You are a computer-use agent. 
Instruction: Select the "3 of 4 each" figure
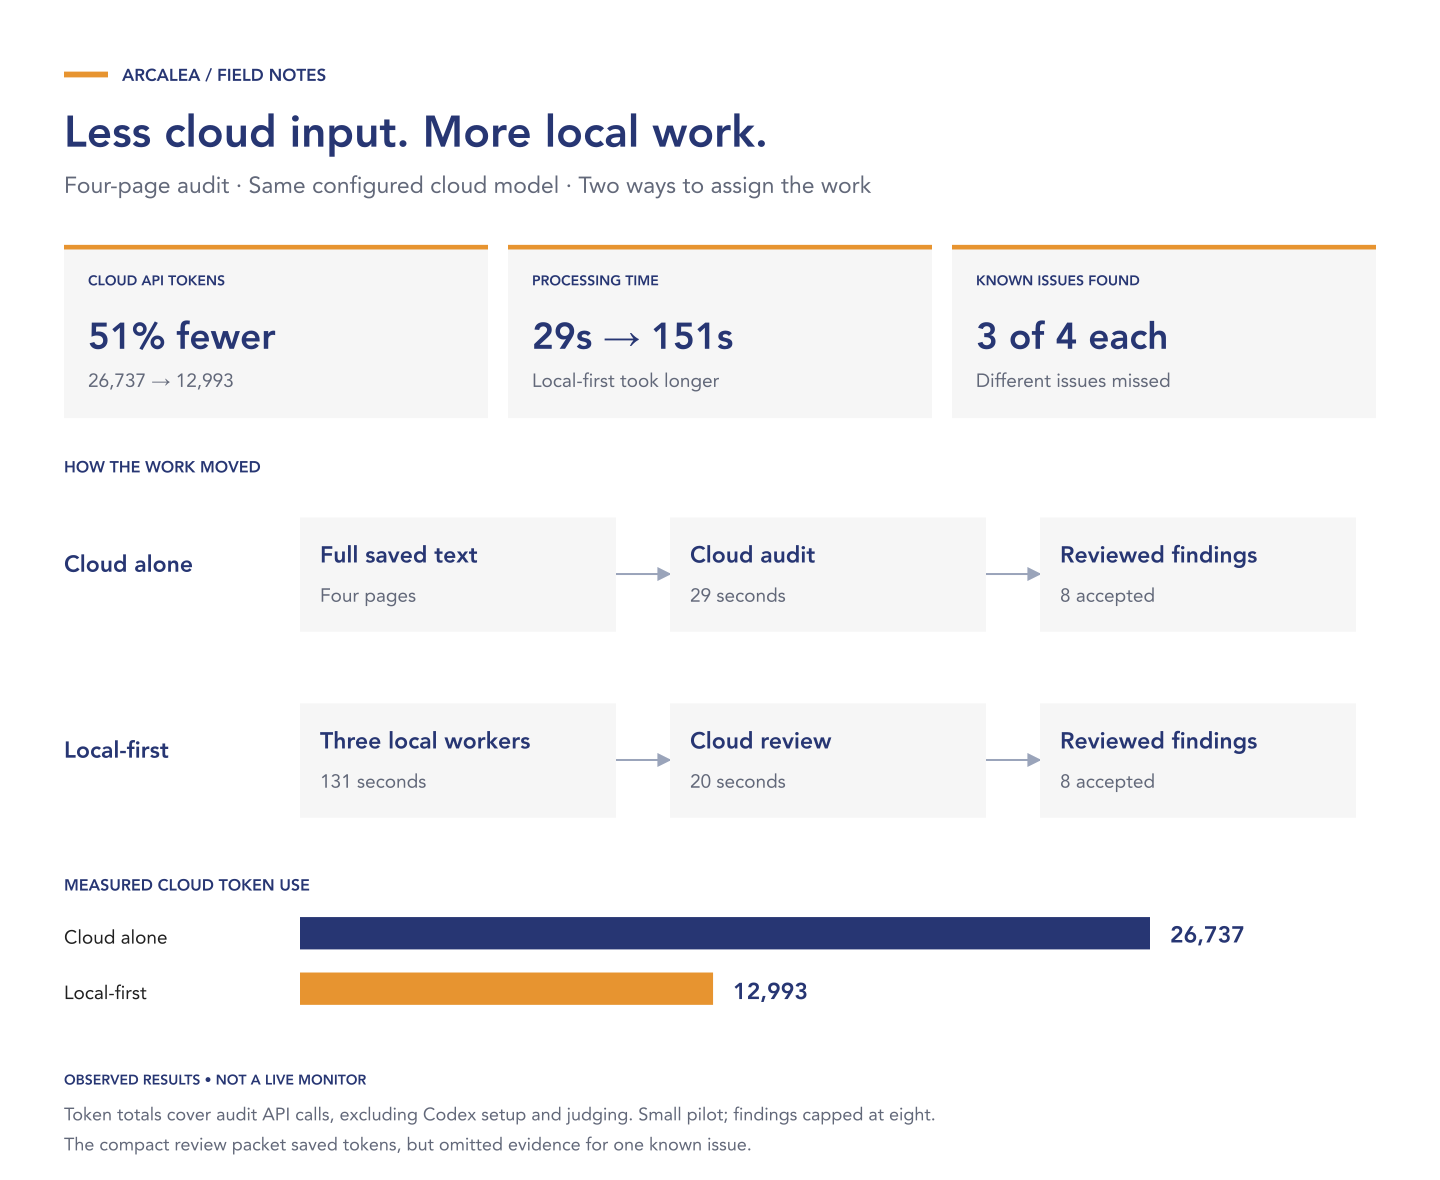(x=1071, y=336)
